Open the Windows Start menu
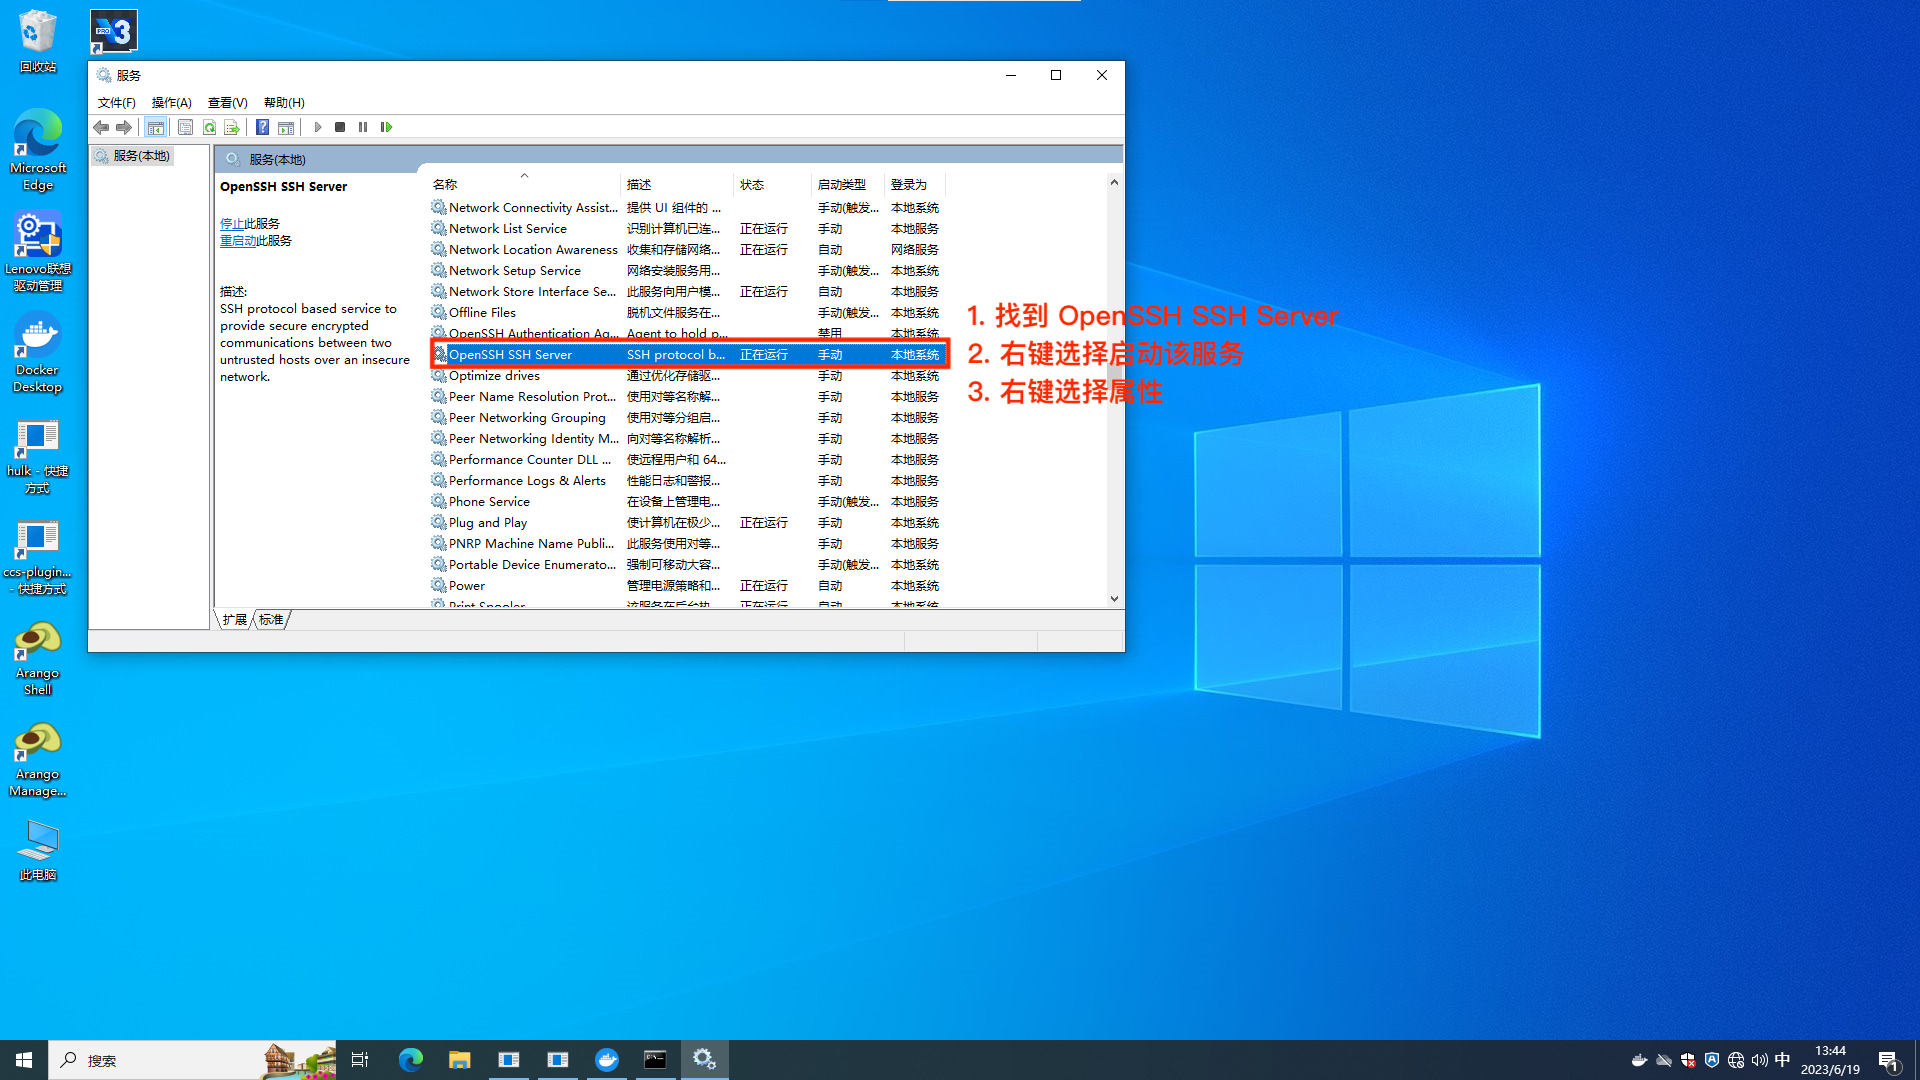Image resolution: width=1920 pixels, height=1080 pixels. [x=24, y=1060]
